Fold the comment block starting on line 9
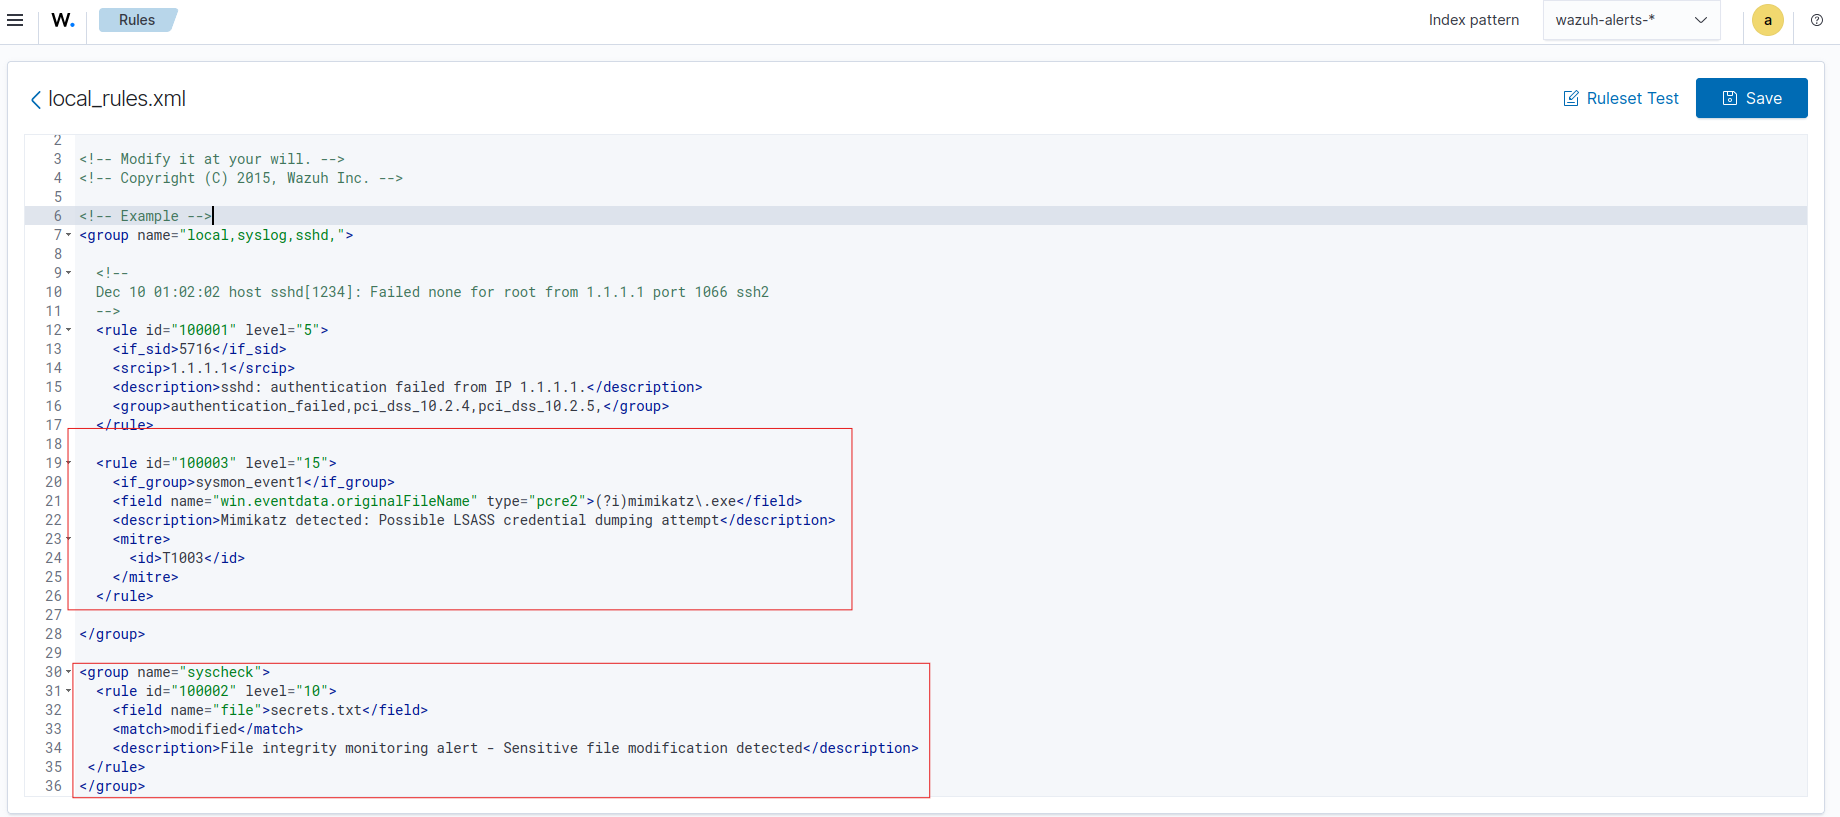Screen dimensions: 1840x817 (69, 273)
